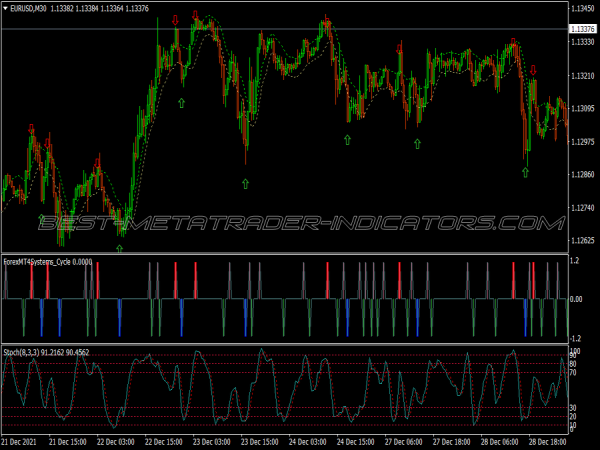The image size is (600, 450).
Task: Click the 23 Dec 03:00 time axis label
Action: point(212,442)
